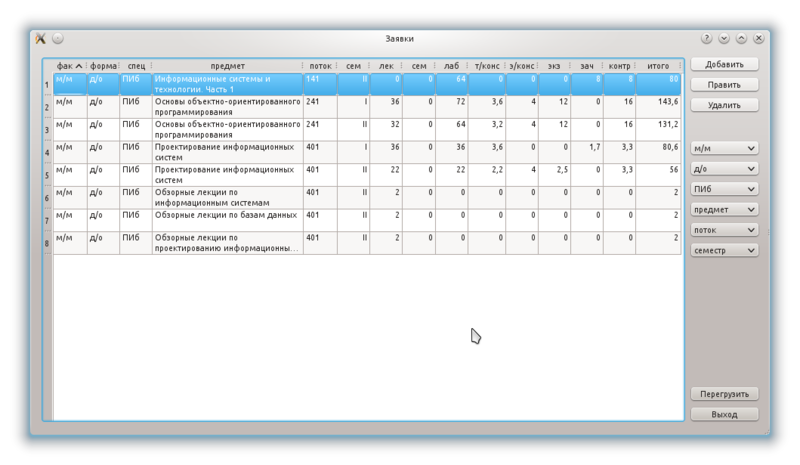Select row header number 5

47,175
